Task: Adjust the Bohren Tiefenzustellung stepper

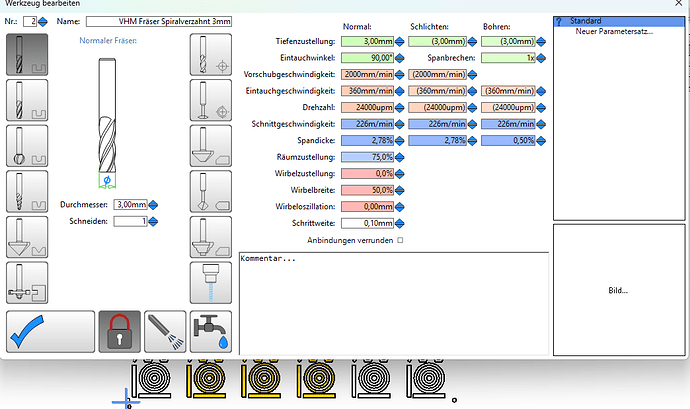Action: click(541, 41)
